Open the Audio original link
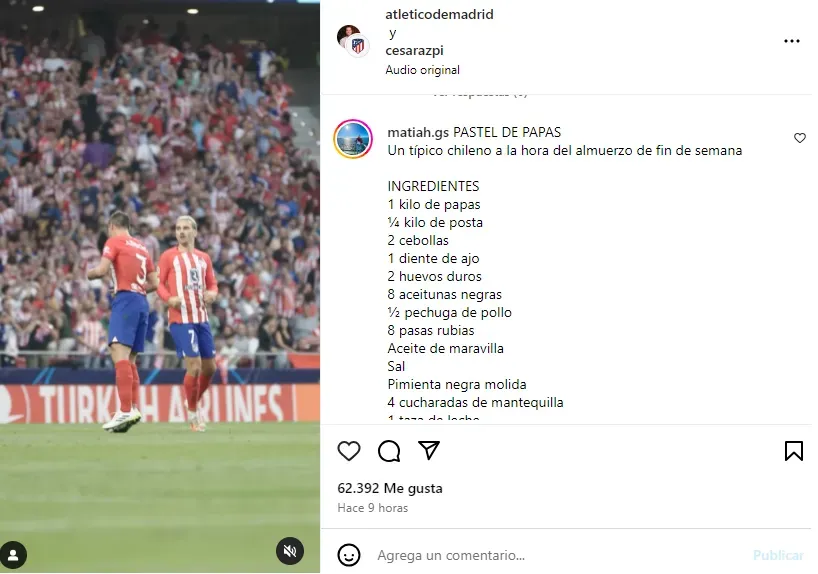Screen dimensions: 818x574 tap(422, 70)
